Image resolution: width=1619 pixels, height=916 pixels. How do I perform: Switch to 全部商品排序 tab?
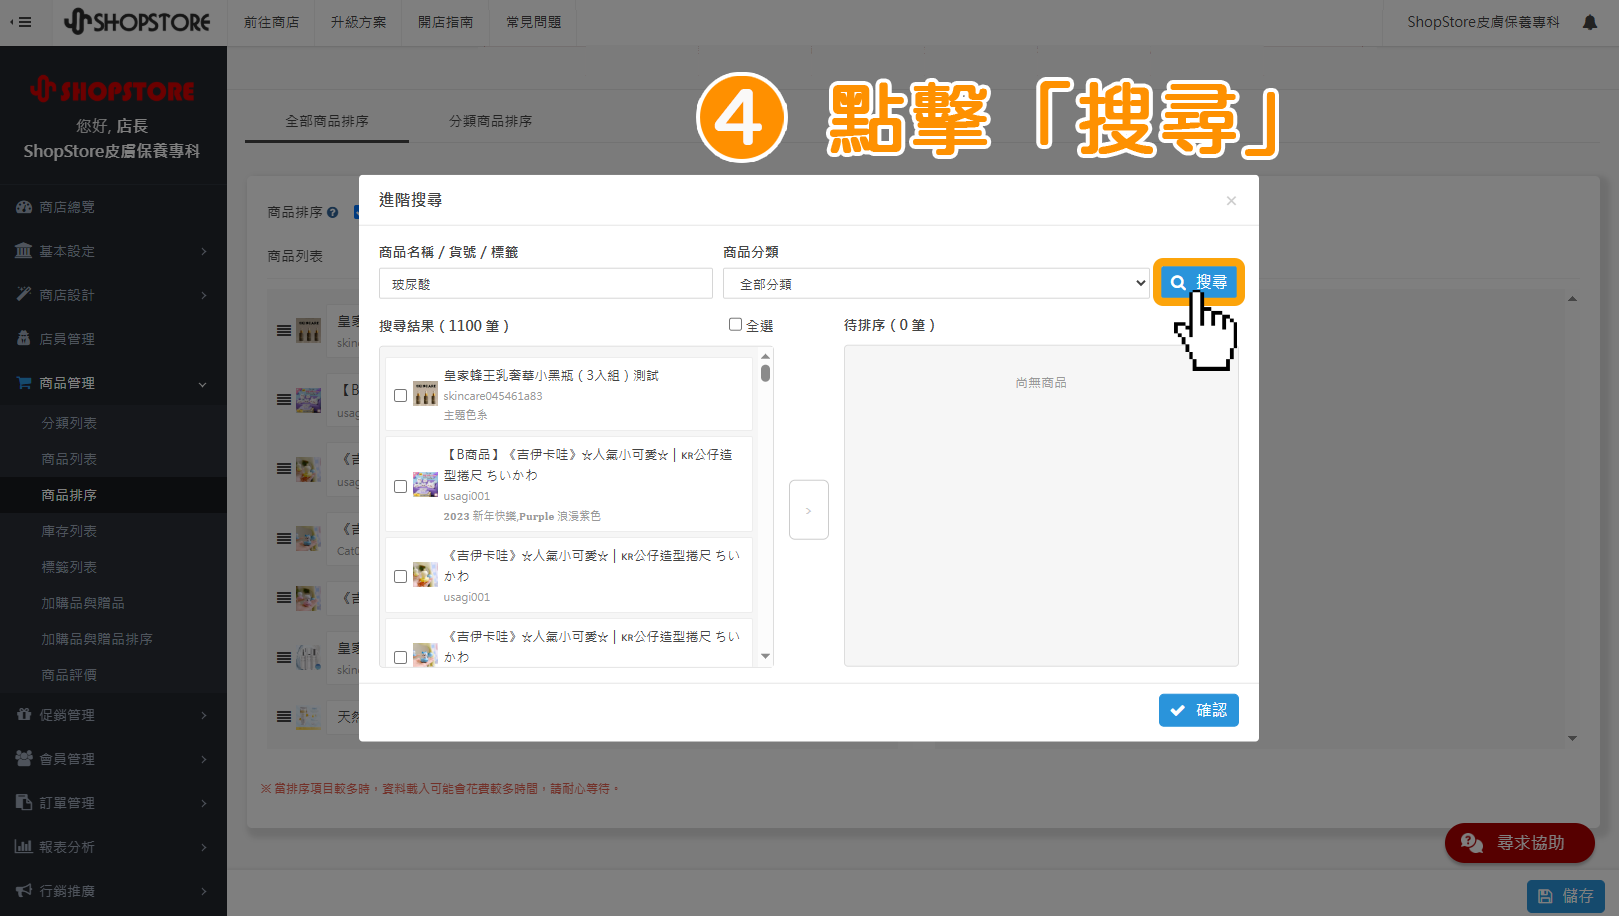(x=327, y=121)
